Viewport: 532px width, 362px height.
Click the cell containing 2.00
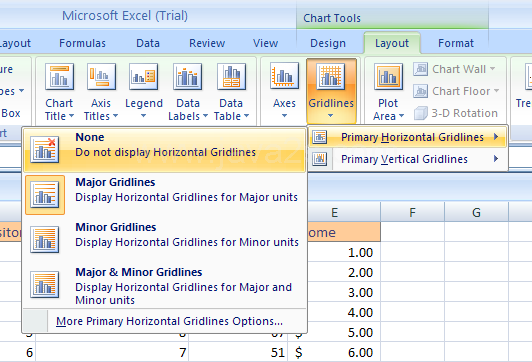pos(344,272)
